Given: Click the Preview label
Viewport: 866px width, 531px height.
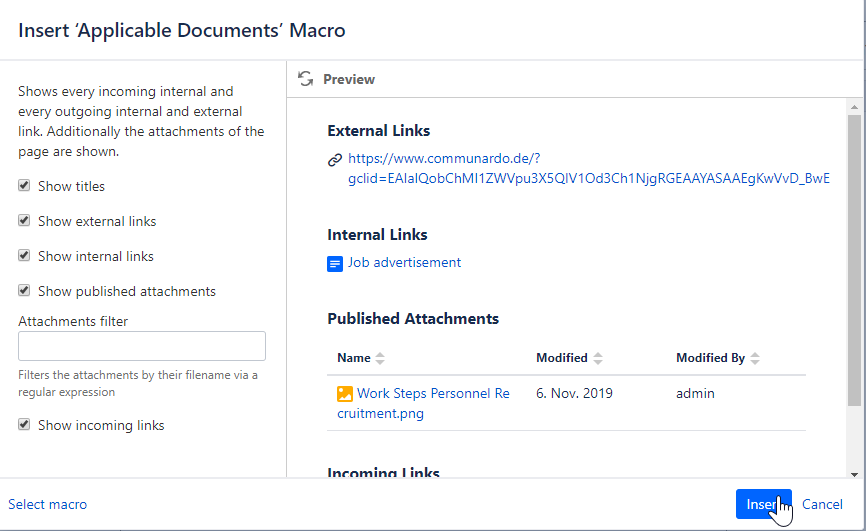Looking at the screenshot, I should [x=349, y=80].
